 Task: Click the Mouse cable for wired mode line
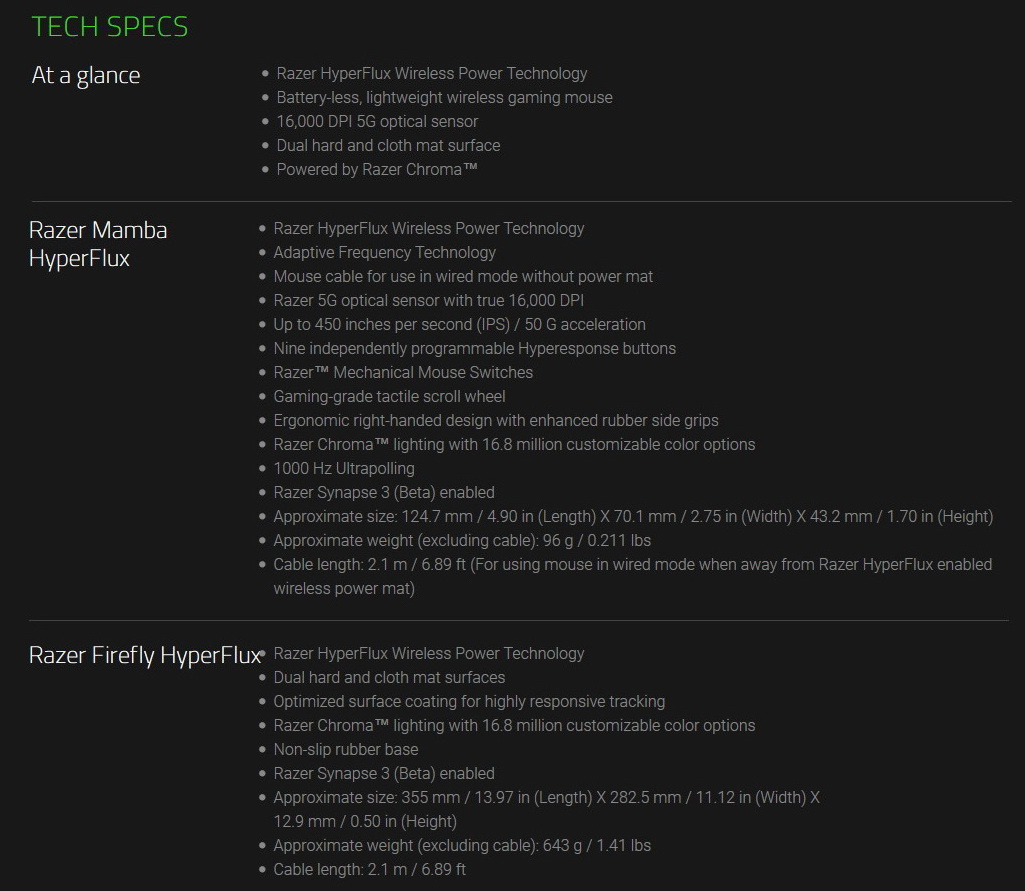(463, 277)
